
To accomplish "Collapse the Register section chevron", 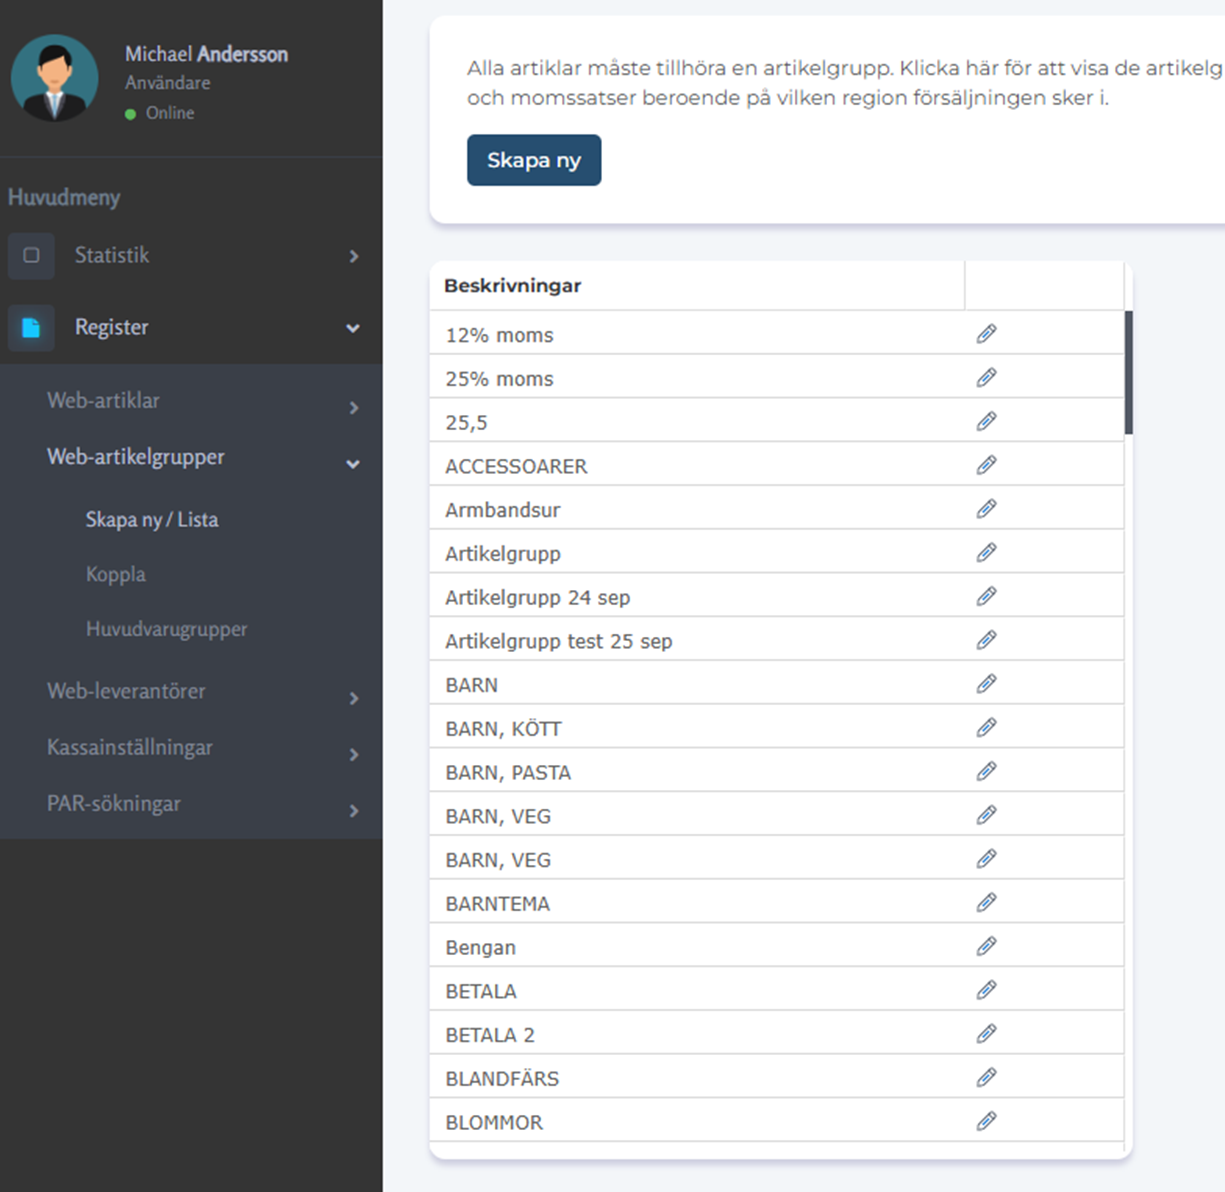I will [x=353, y=328].
